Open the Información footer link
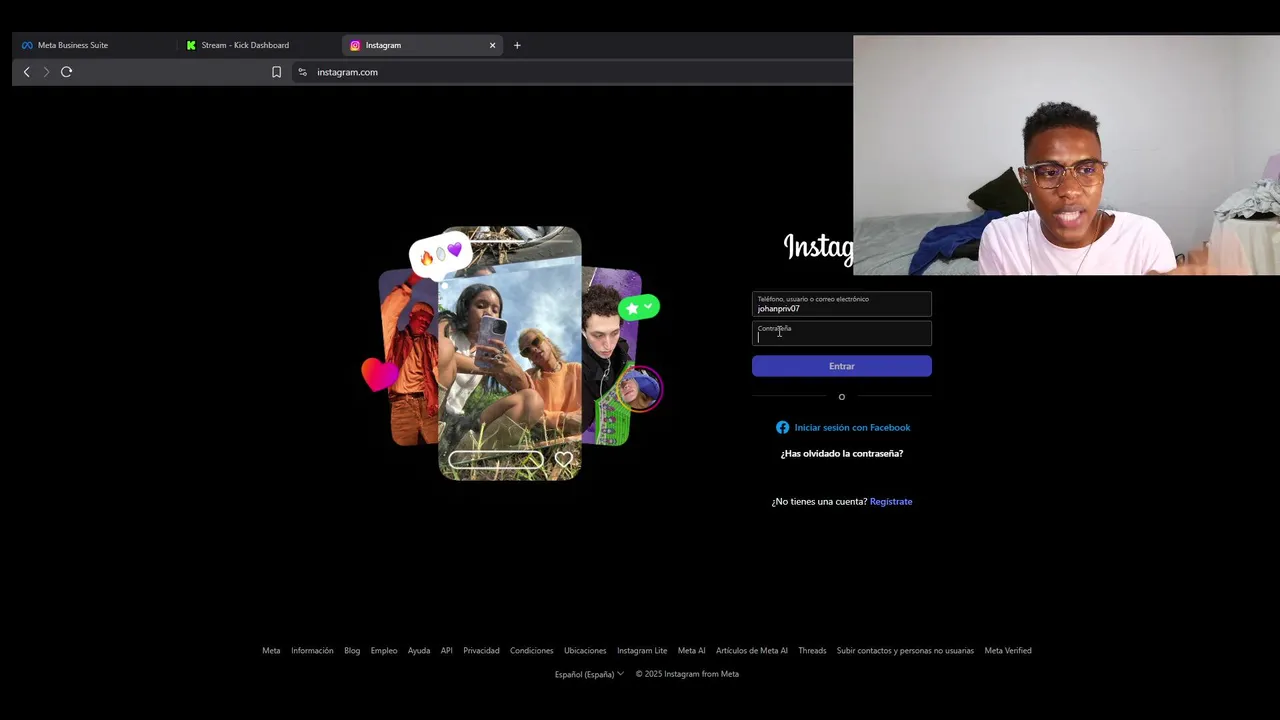The image size is (1280, 720). click(312, 650)
